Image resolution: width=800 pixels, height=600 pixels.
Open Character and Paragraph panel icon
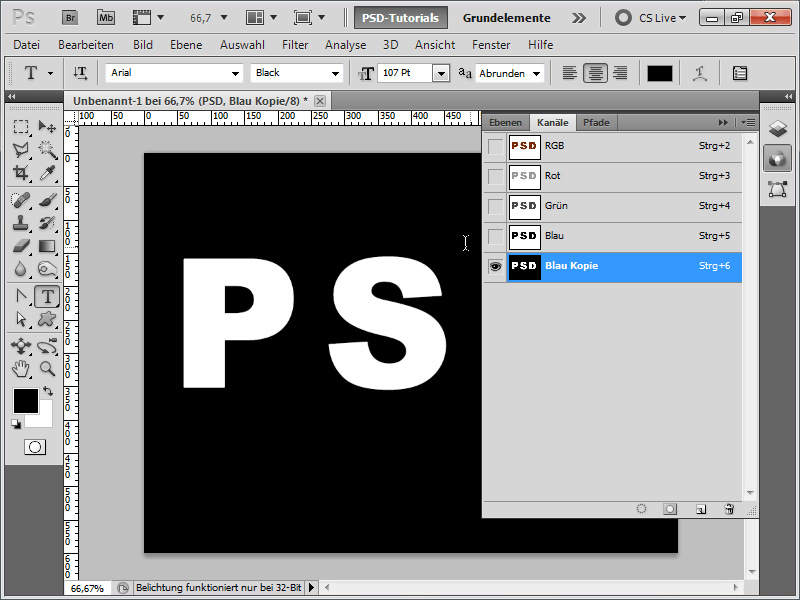point(740,73)
